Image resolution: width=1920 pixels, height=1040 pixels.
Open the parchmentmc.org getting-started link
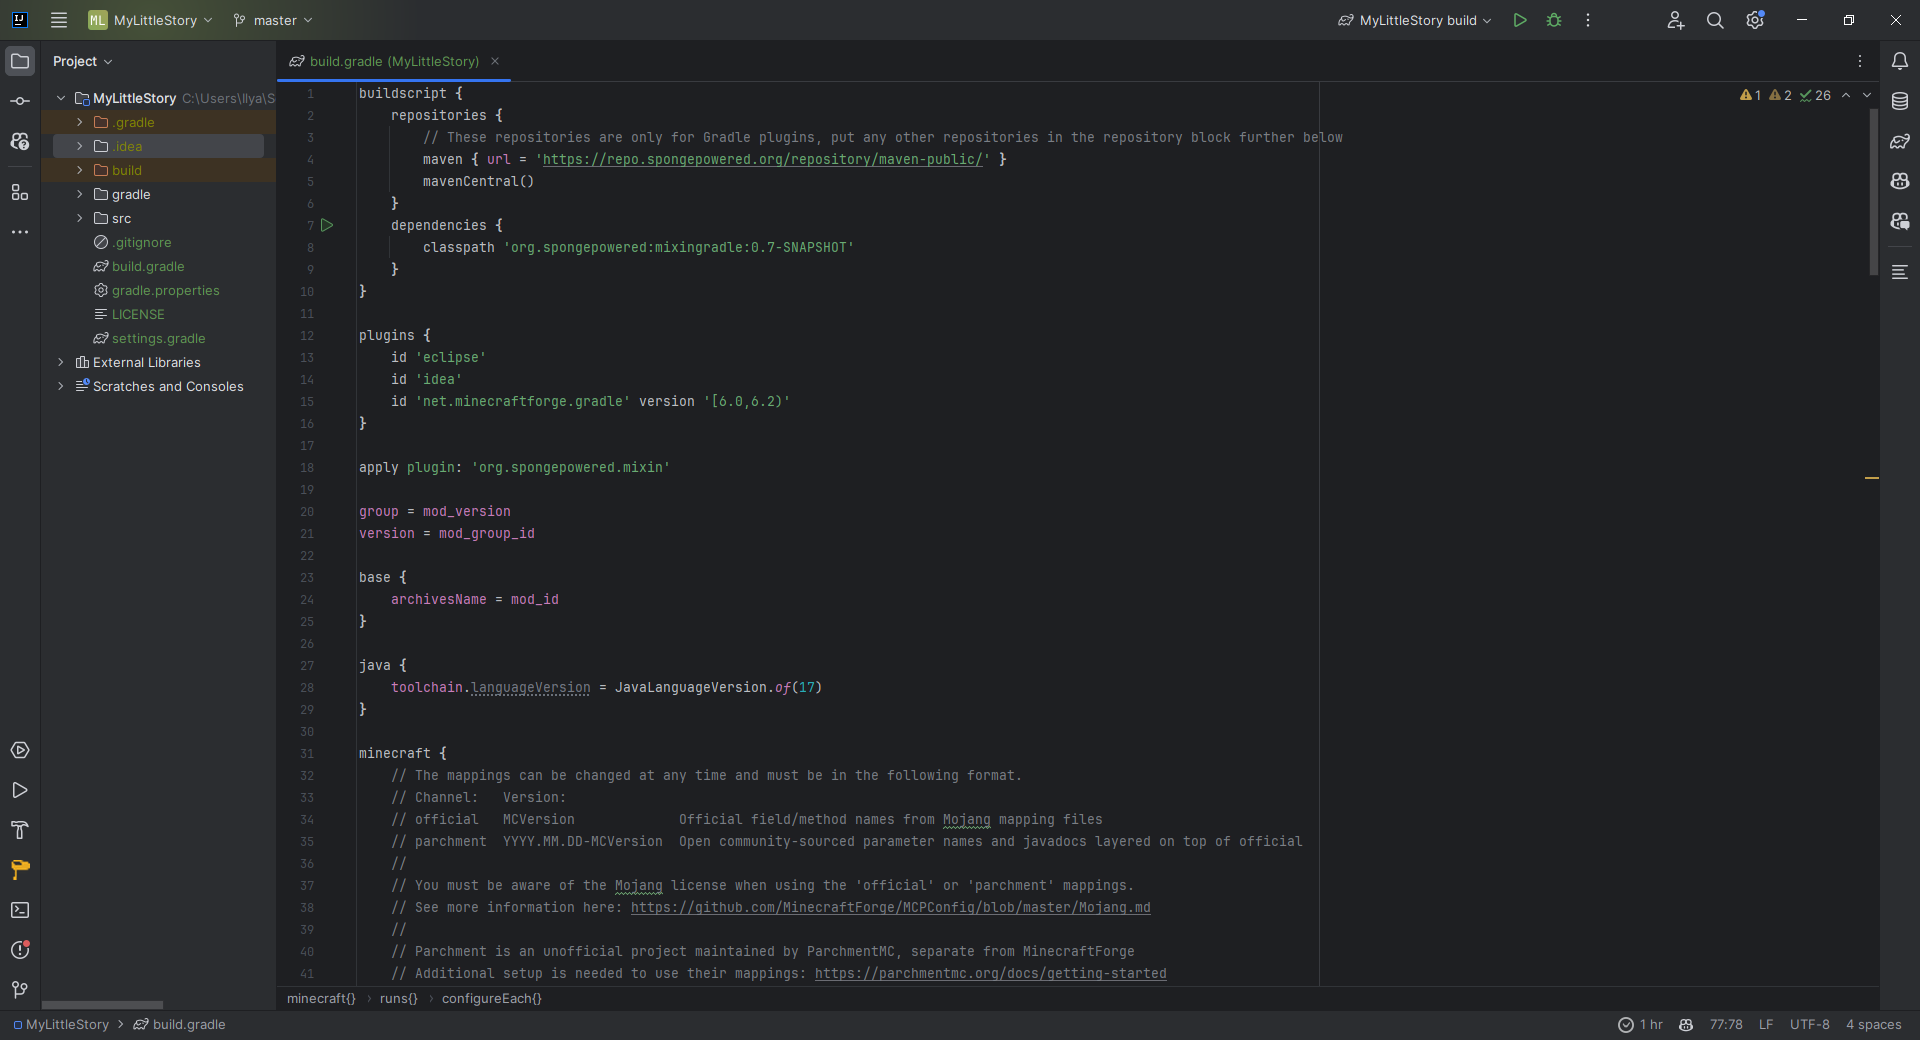pos(990,973)
